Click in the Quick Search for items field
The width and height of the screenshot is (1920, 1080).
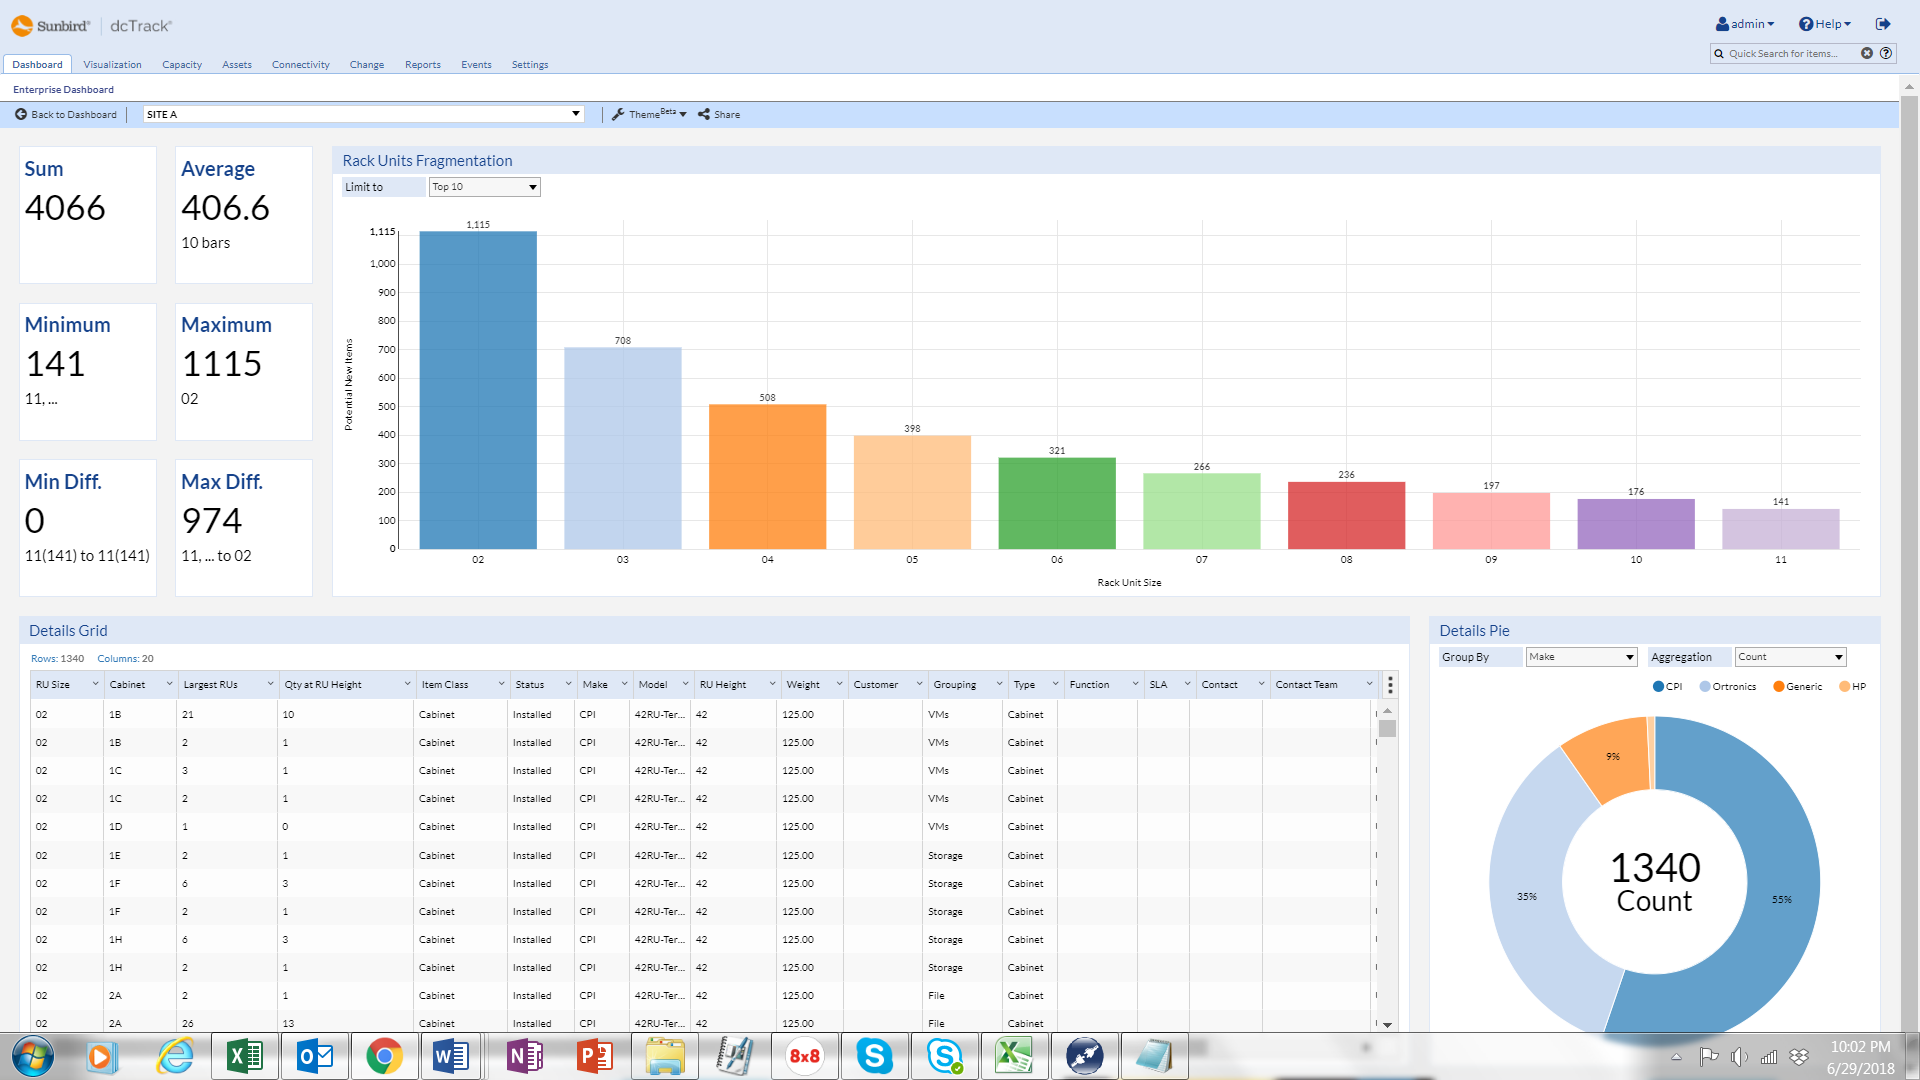[x=1785, y=54]
